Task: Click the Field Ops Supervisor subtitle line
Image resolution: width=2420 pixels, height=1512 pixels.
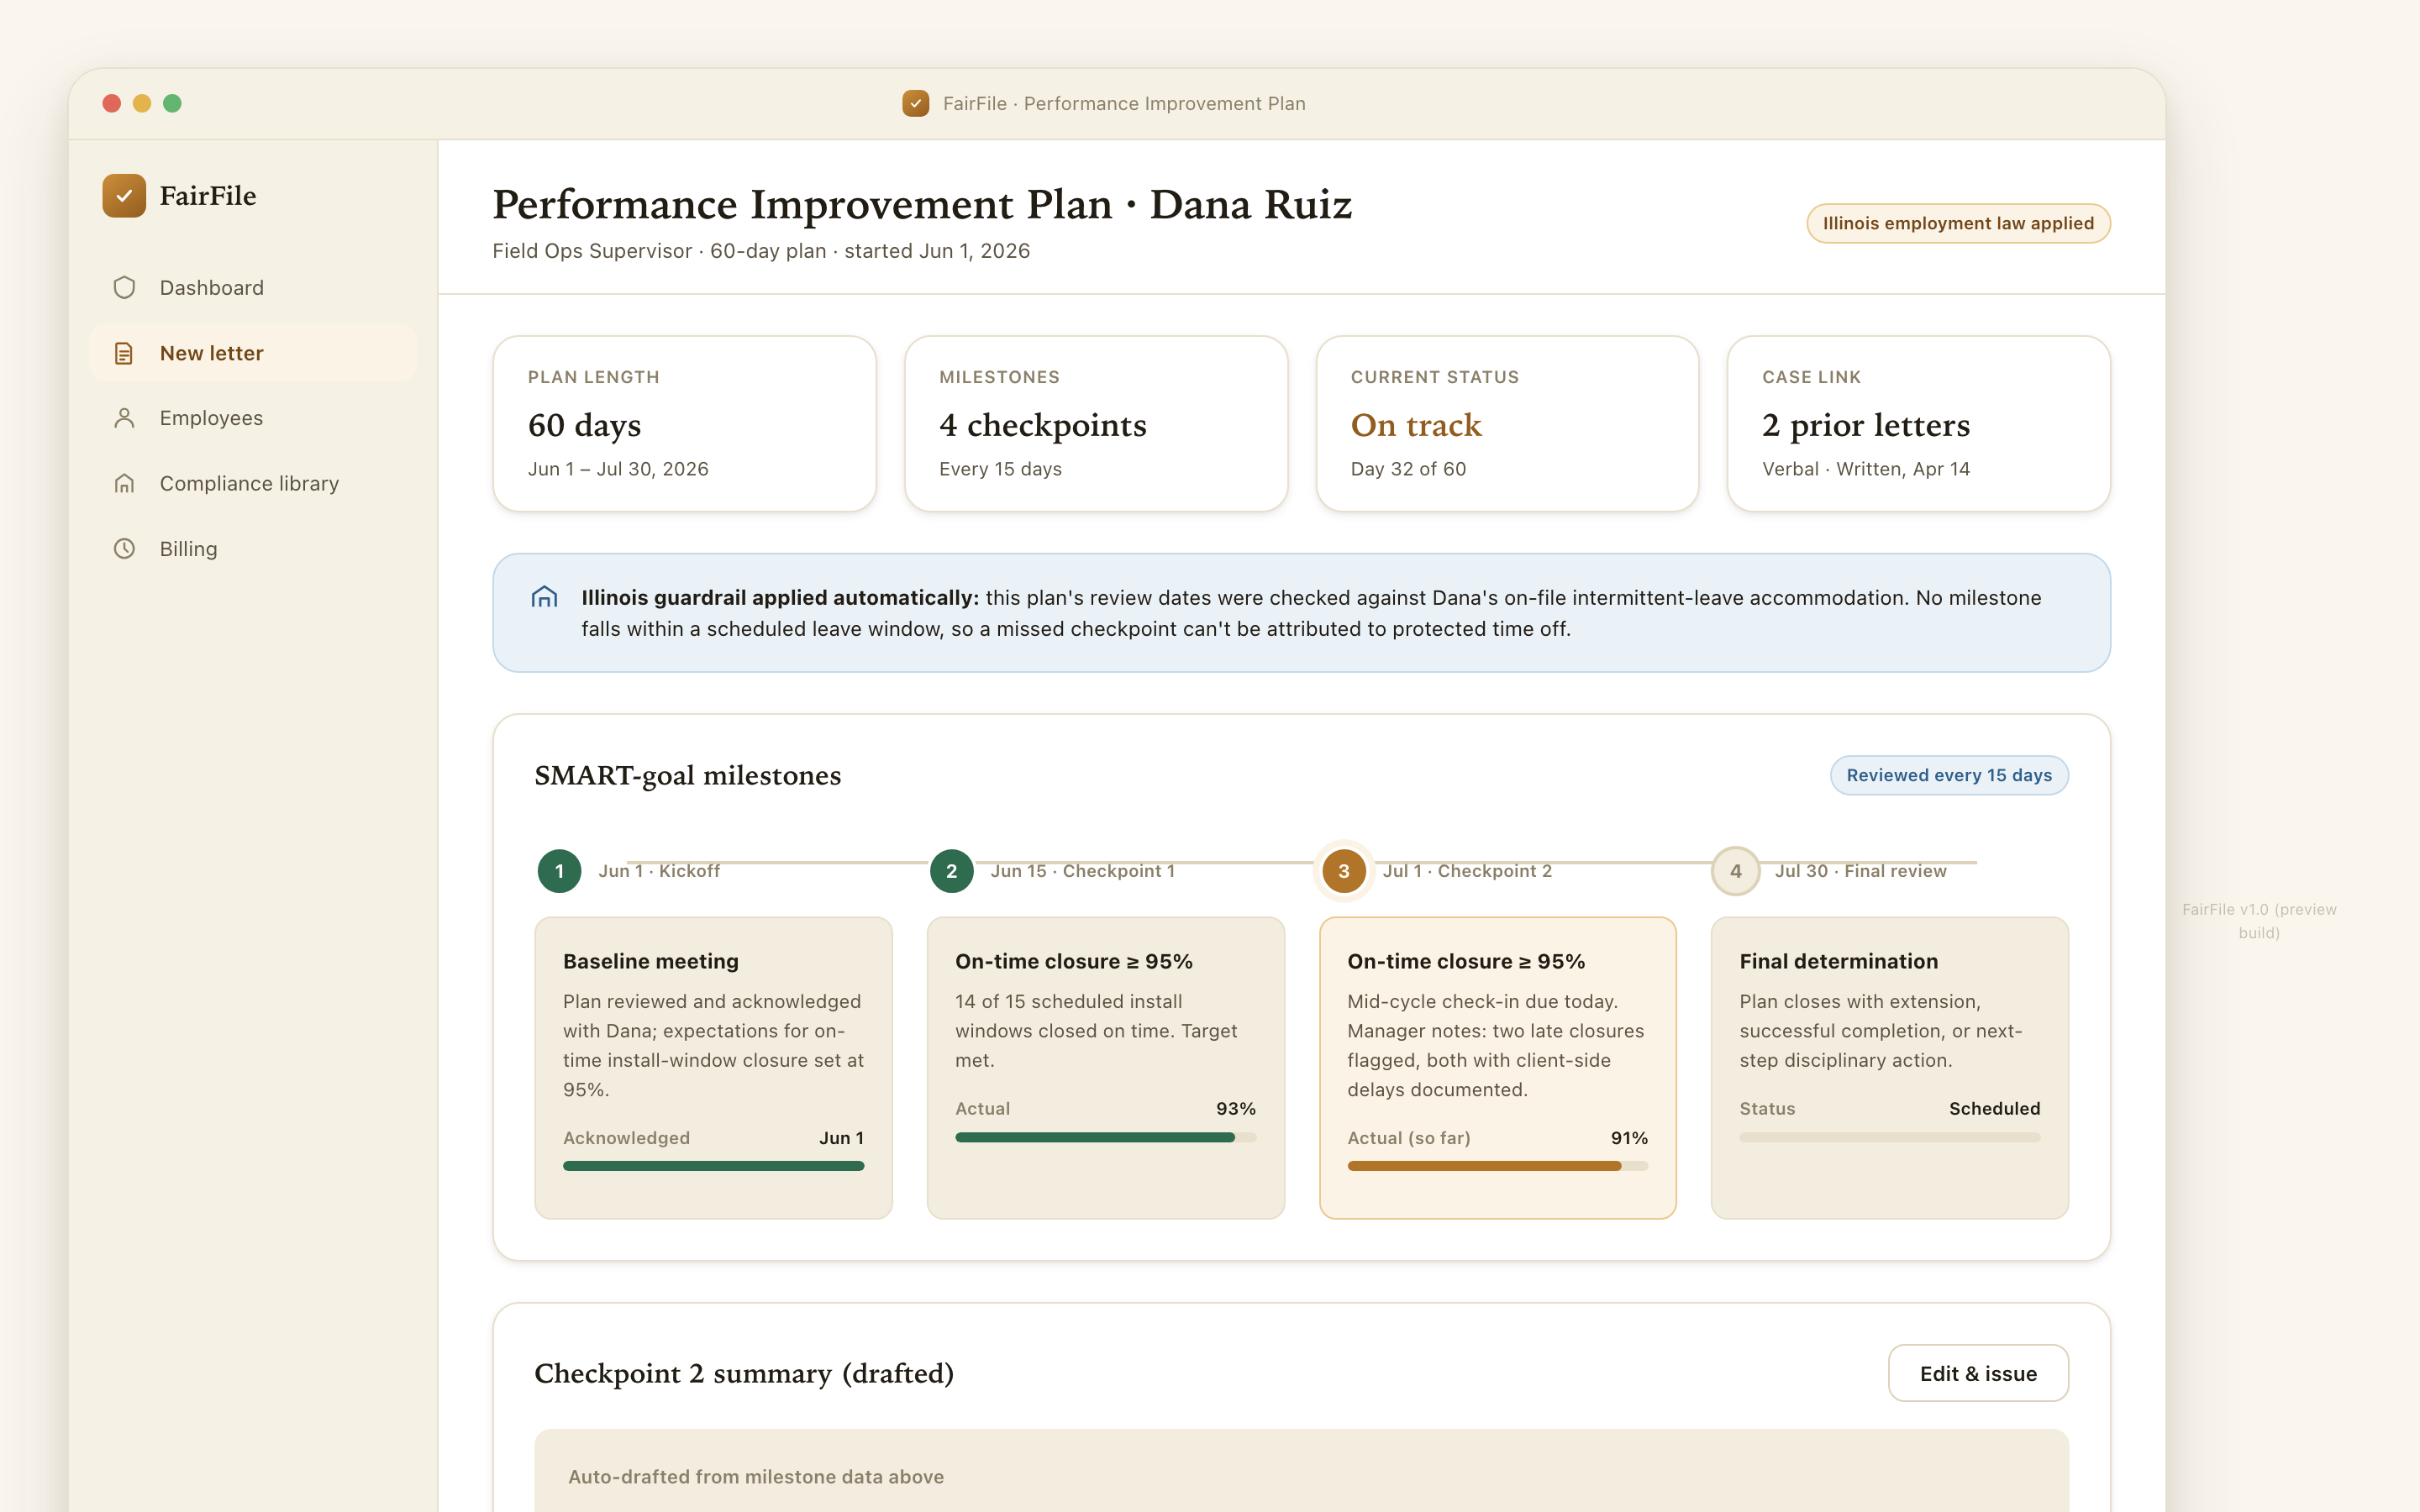Action: [761, 251]
